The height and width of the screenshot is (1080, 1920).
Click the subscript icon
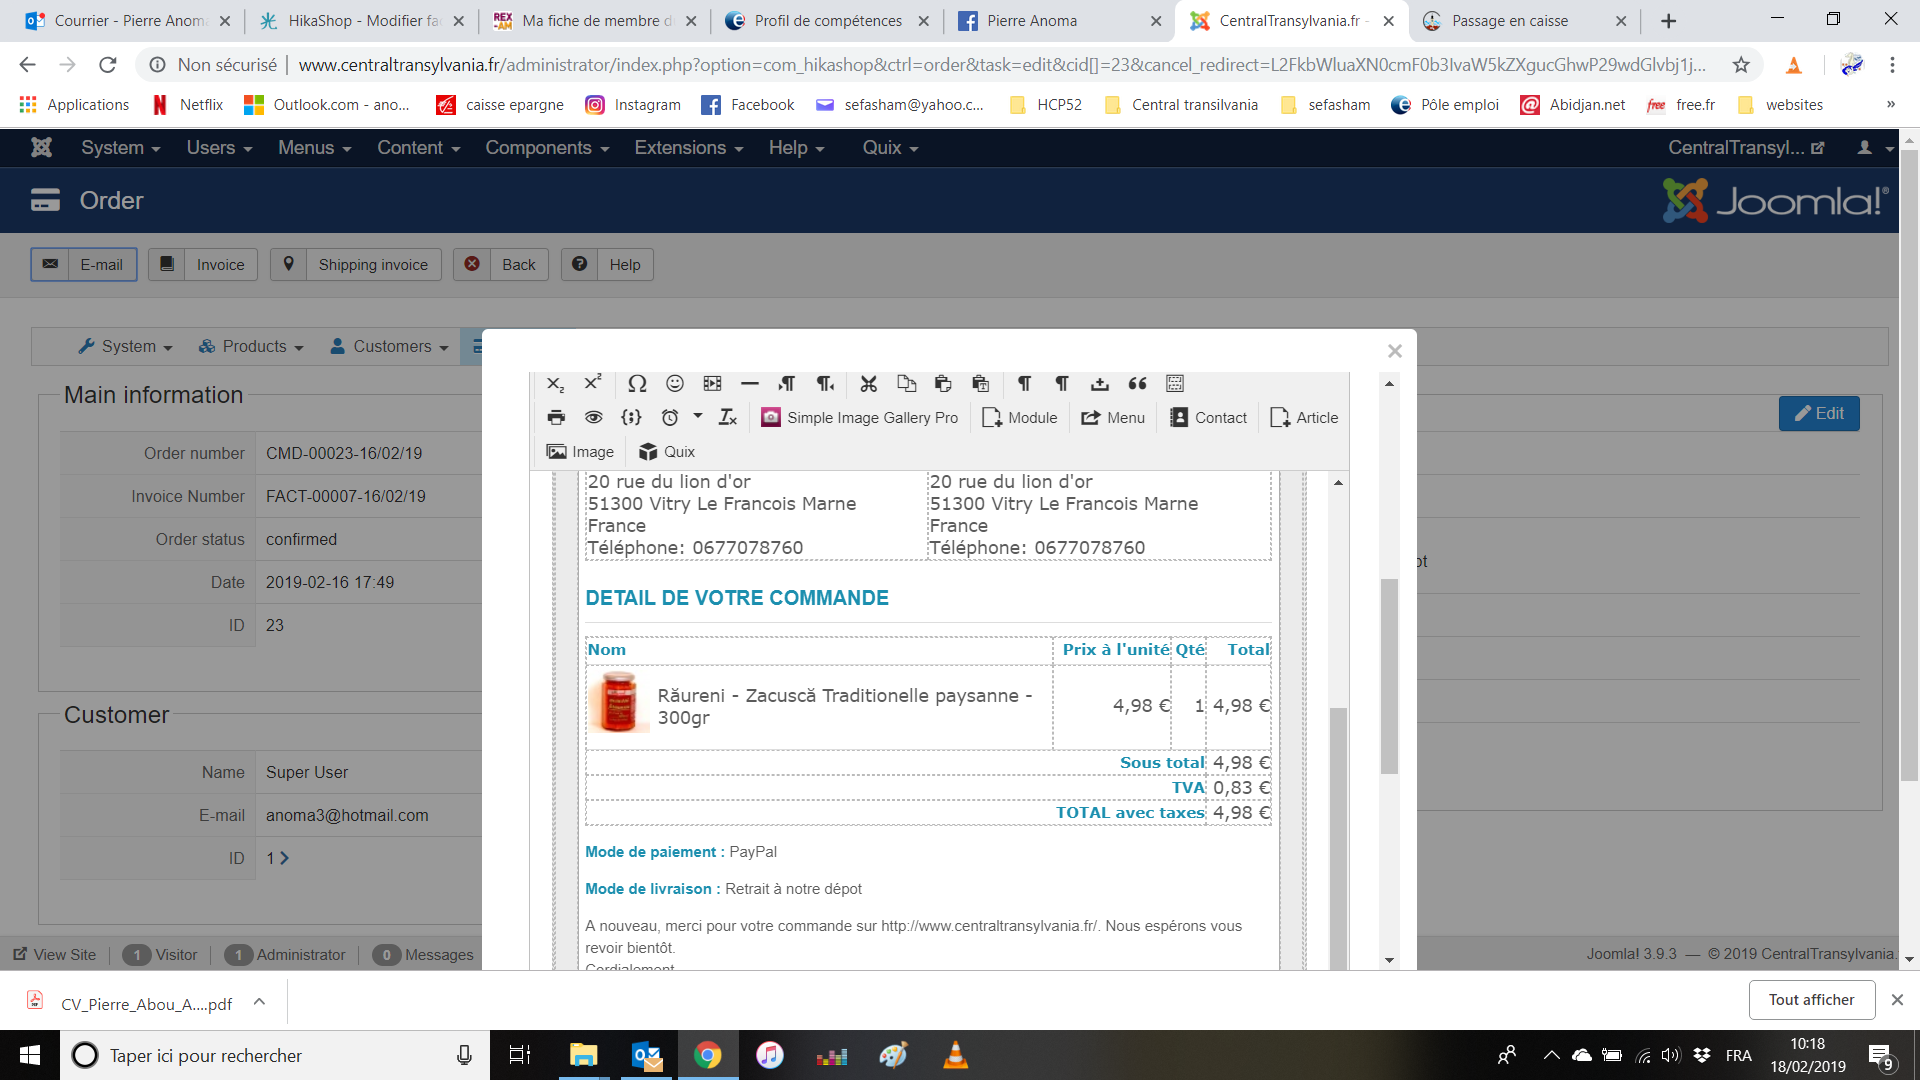click(556, 384)
